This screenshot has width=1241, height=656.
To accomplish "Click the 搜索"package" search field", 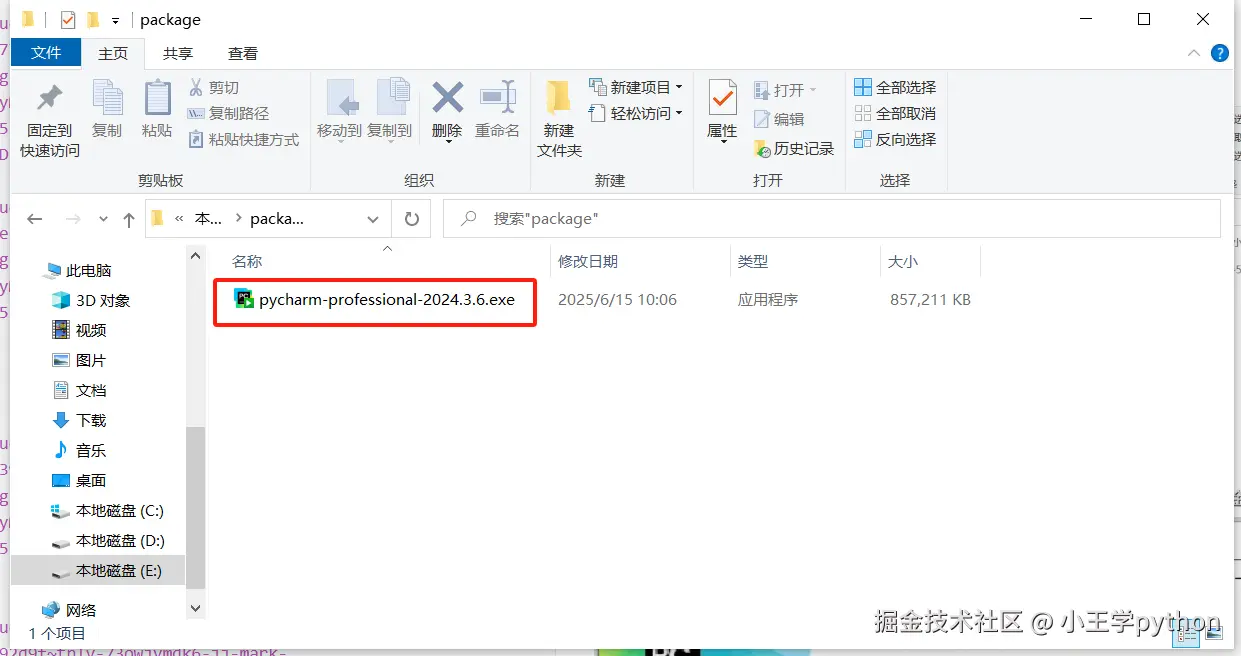I will click(832, 218).
